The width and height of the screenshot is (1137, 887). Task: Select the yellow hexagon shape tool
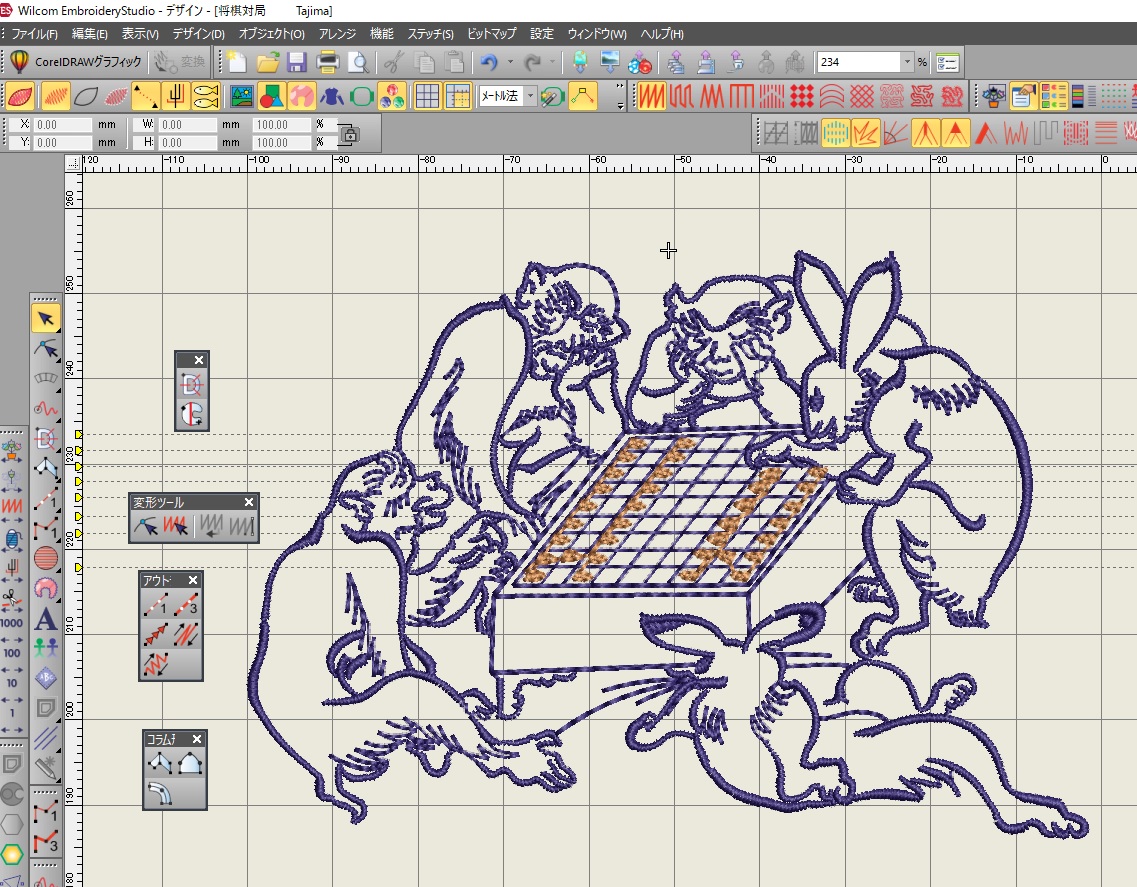pos(12,855)
